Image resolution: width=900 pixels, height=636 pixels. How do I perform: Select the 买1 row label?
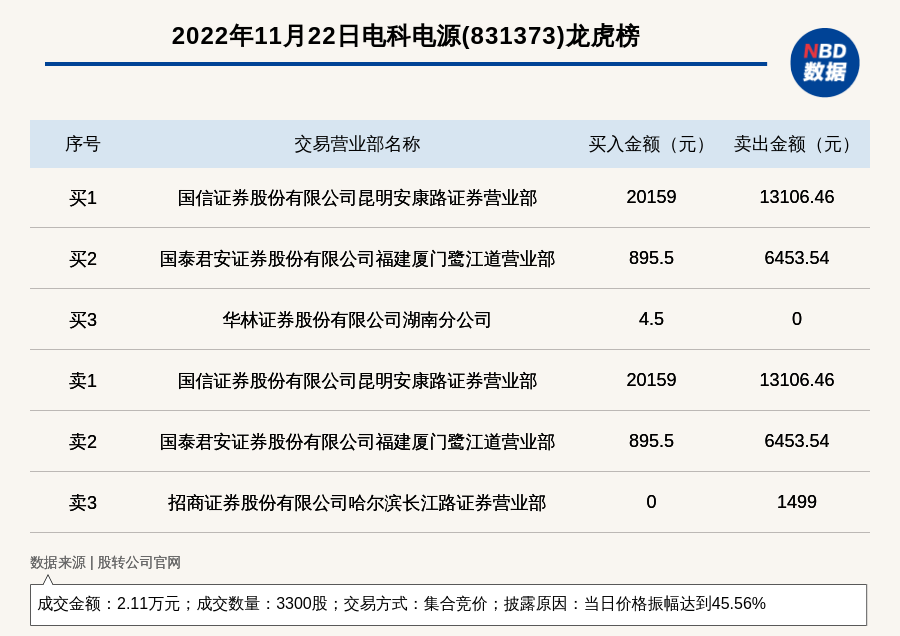(83, 198)
